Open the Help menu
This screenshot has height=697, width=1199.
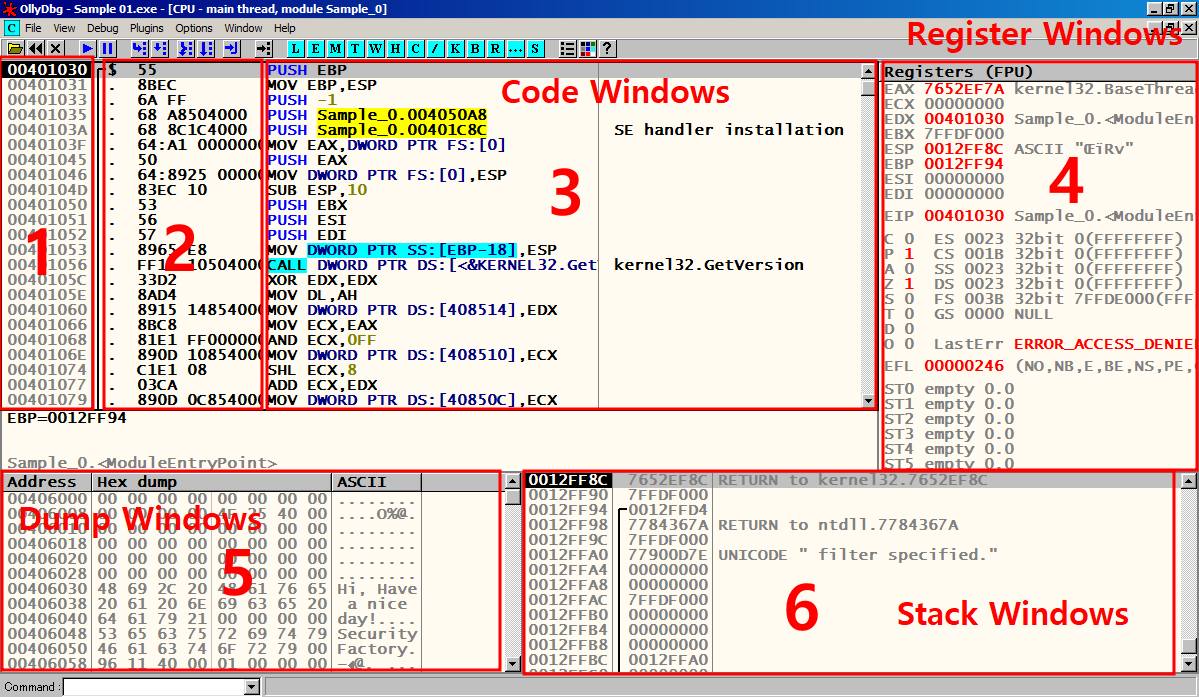(284, 28)
